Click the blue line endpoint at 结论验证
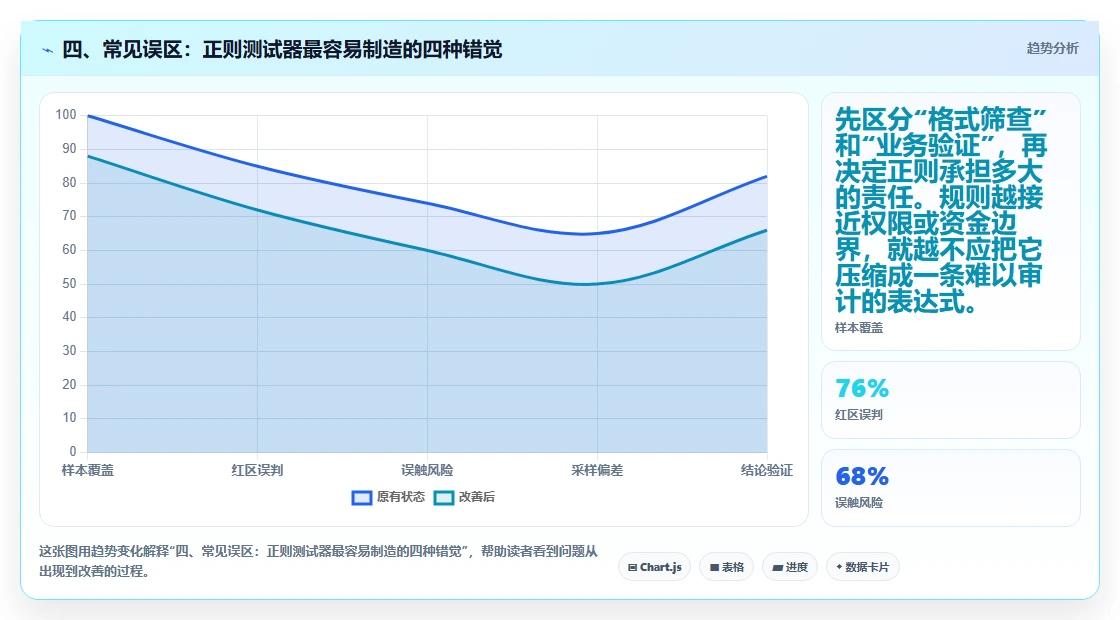Viewport: 1120px width, 620px height. [x=766, y=176]
